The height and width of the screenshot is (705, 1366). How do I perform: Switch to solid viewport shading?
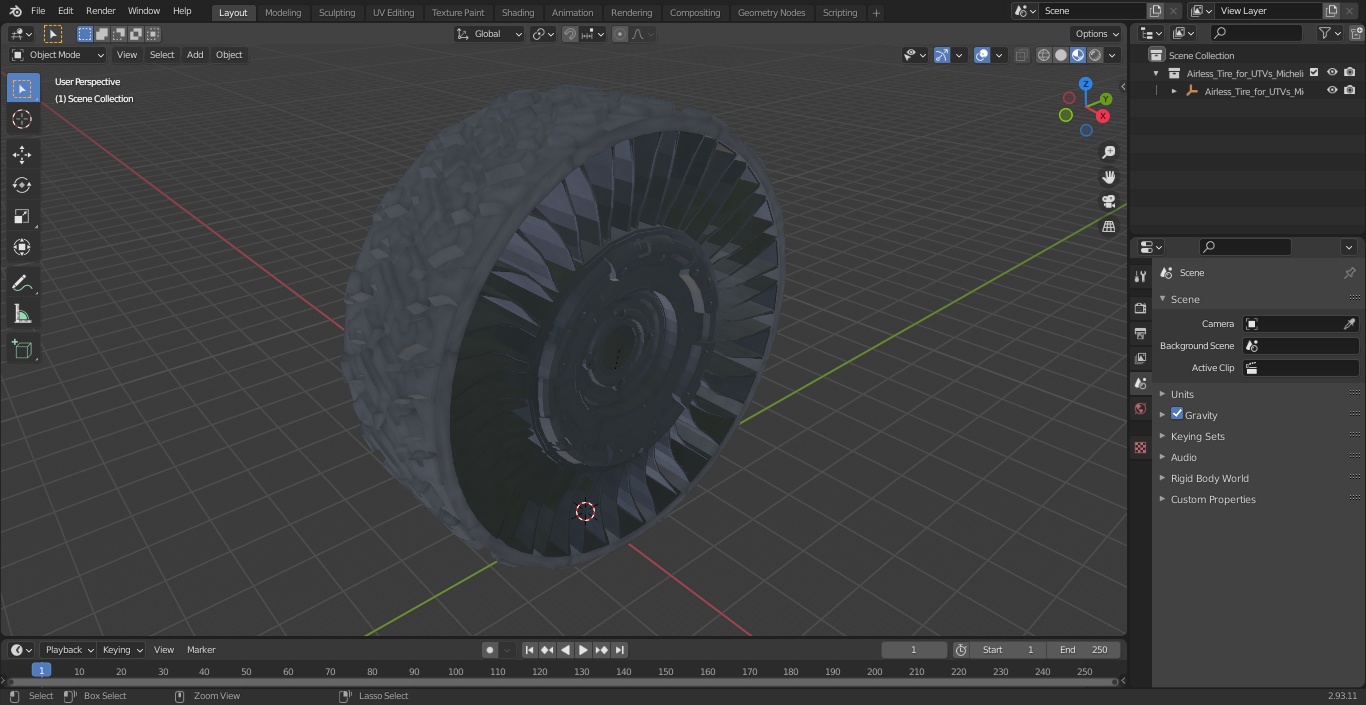(x=1061, y=55)
